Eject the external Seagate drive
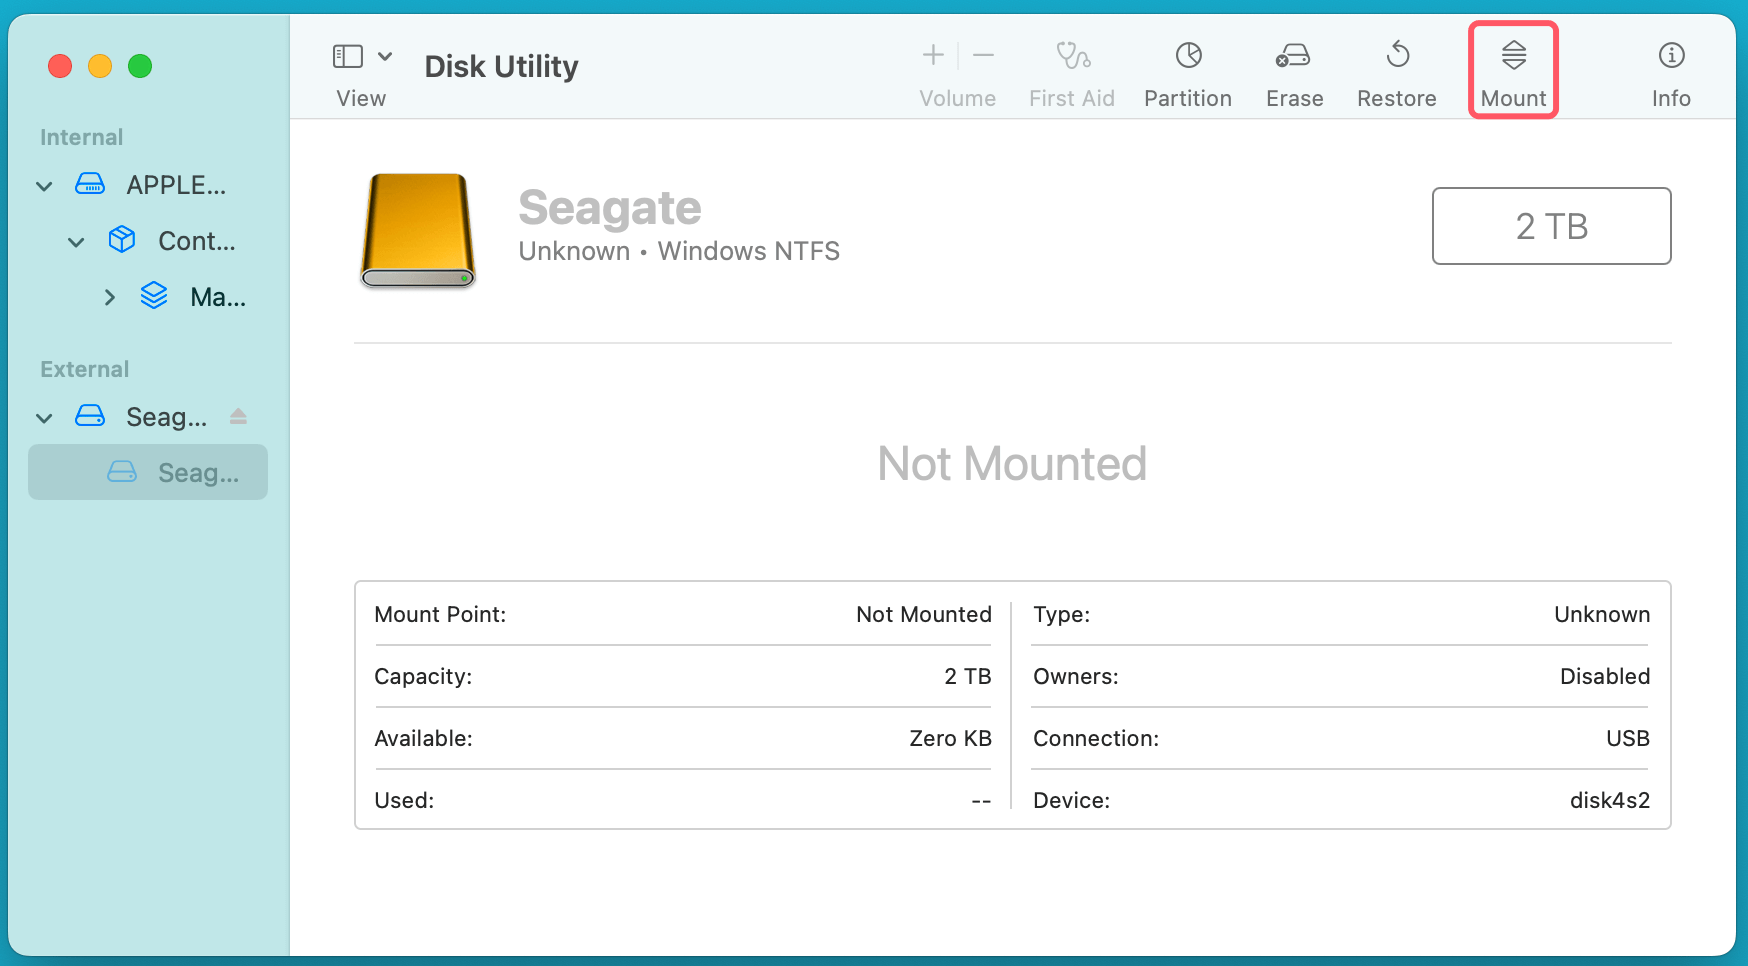The width and height of the screenshot is (1748, 966). [238, 416]
